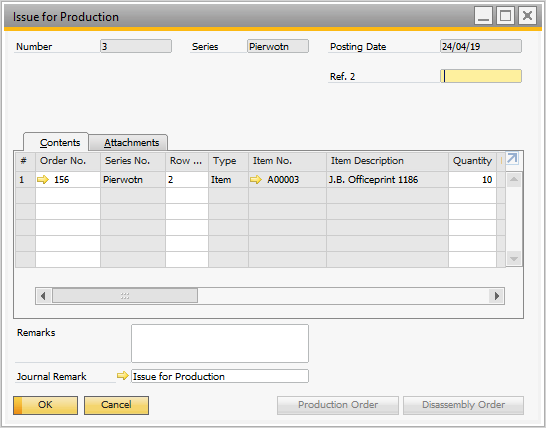Click the table's vertical scroll up arrow

514,180
